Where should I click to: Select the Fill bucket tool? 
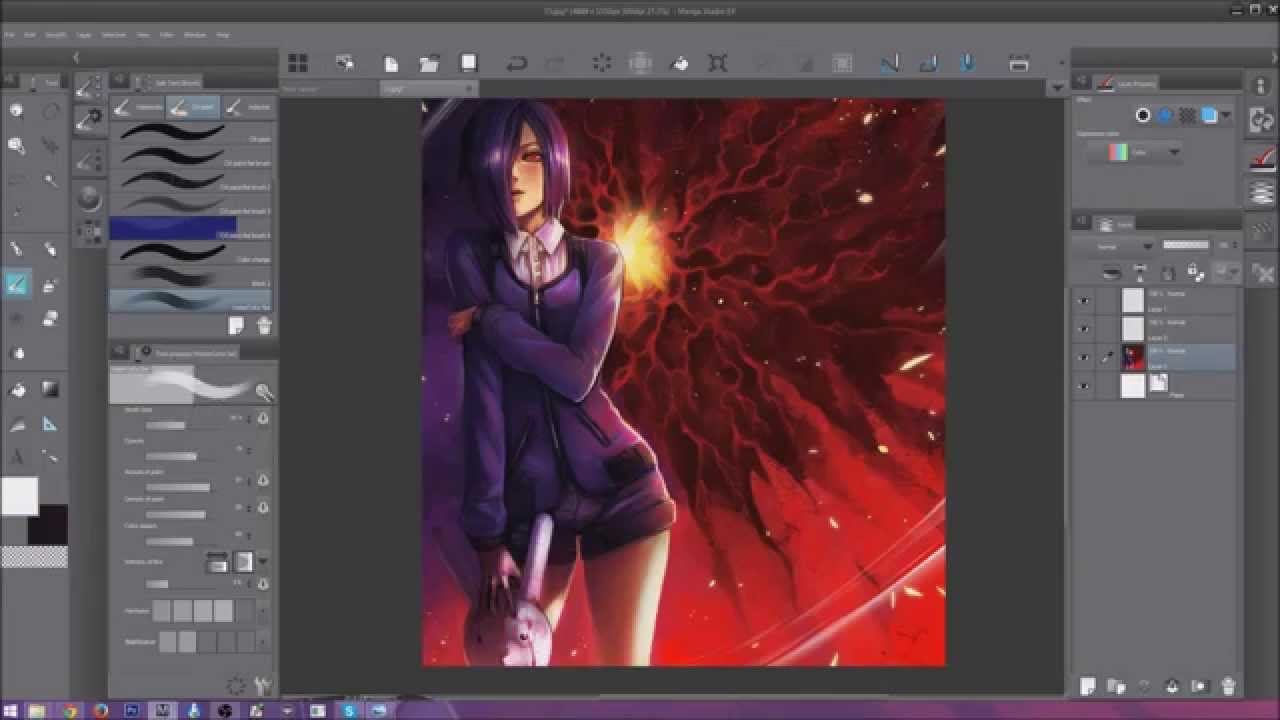(17, 389)
